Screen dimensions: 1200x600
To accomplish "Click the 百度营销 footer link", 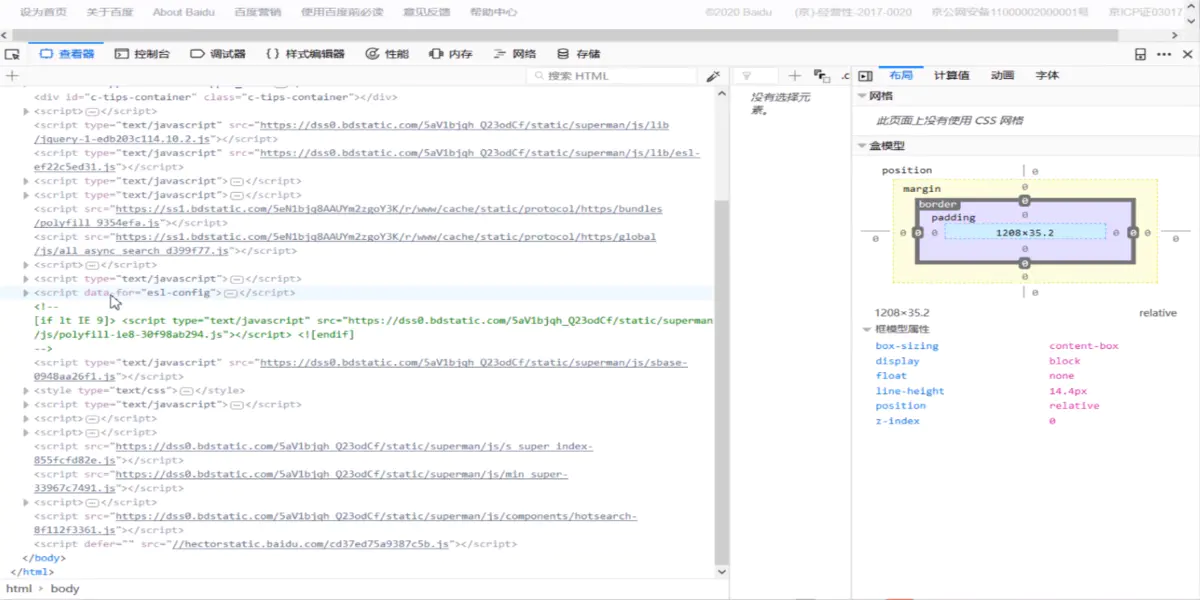I will (x=257, y=12).
